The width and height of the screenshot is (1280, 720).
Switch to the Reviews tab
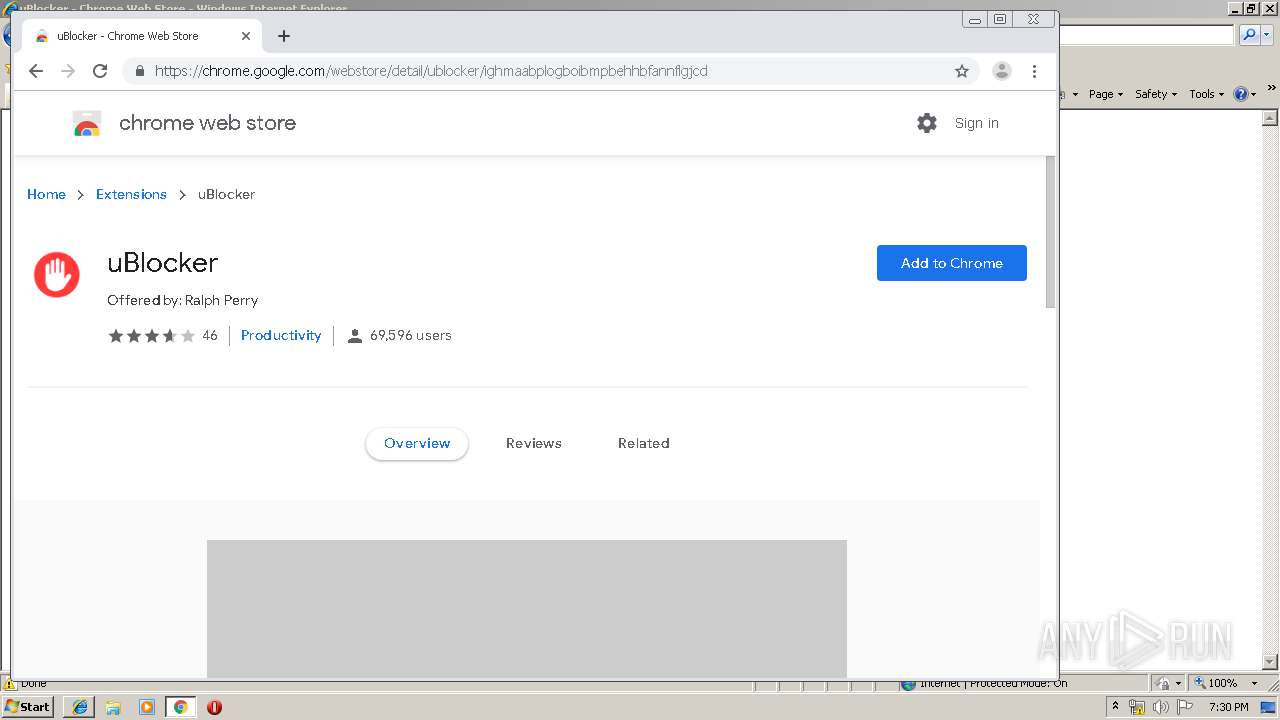click(x=534, y=443)
